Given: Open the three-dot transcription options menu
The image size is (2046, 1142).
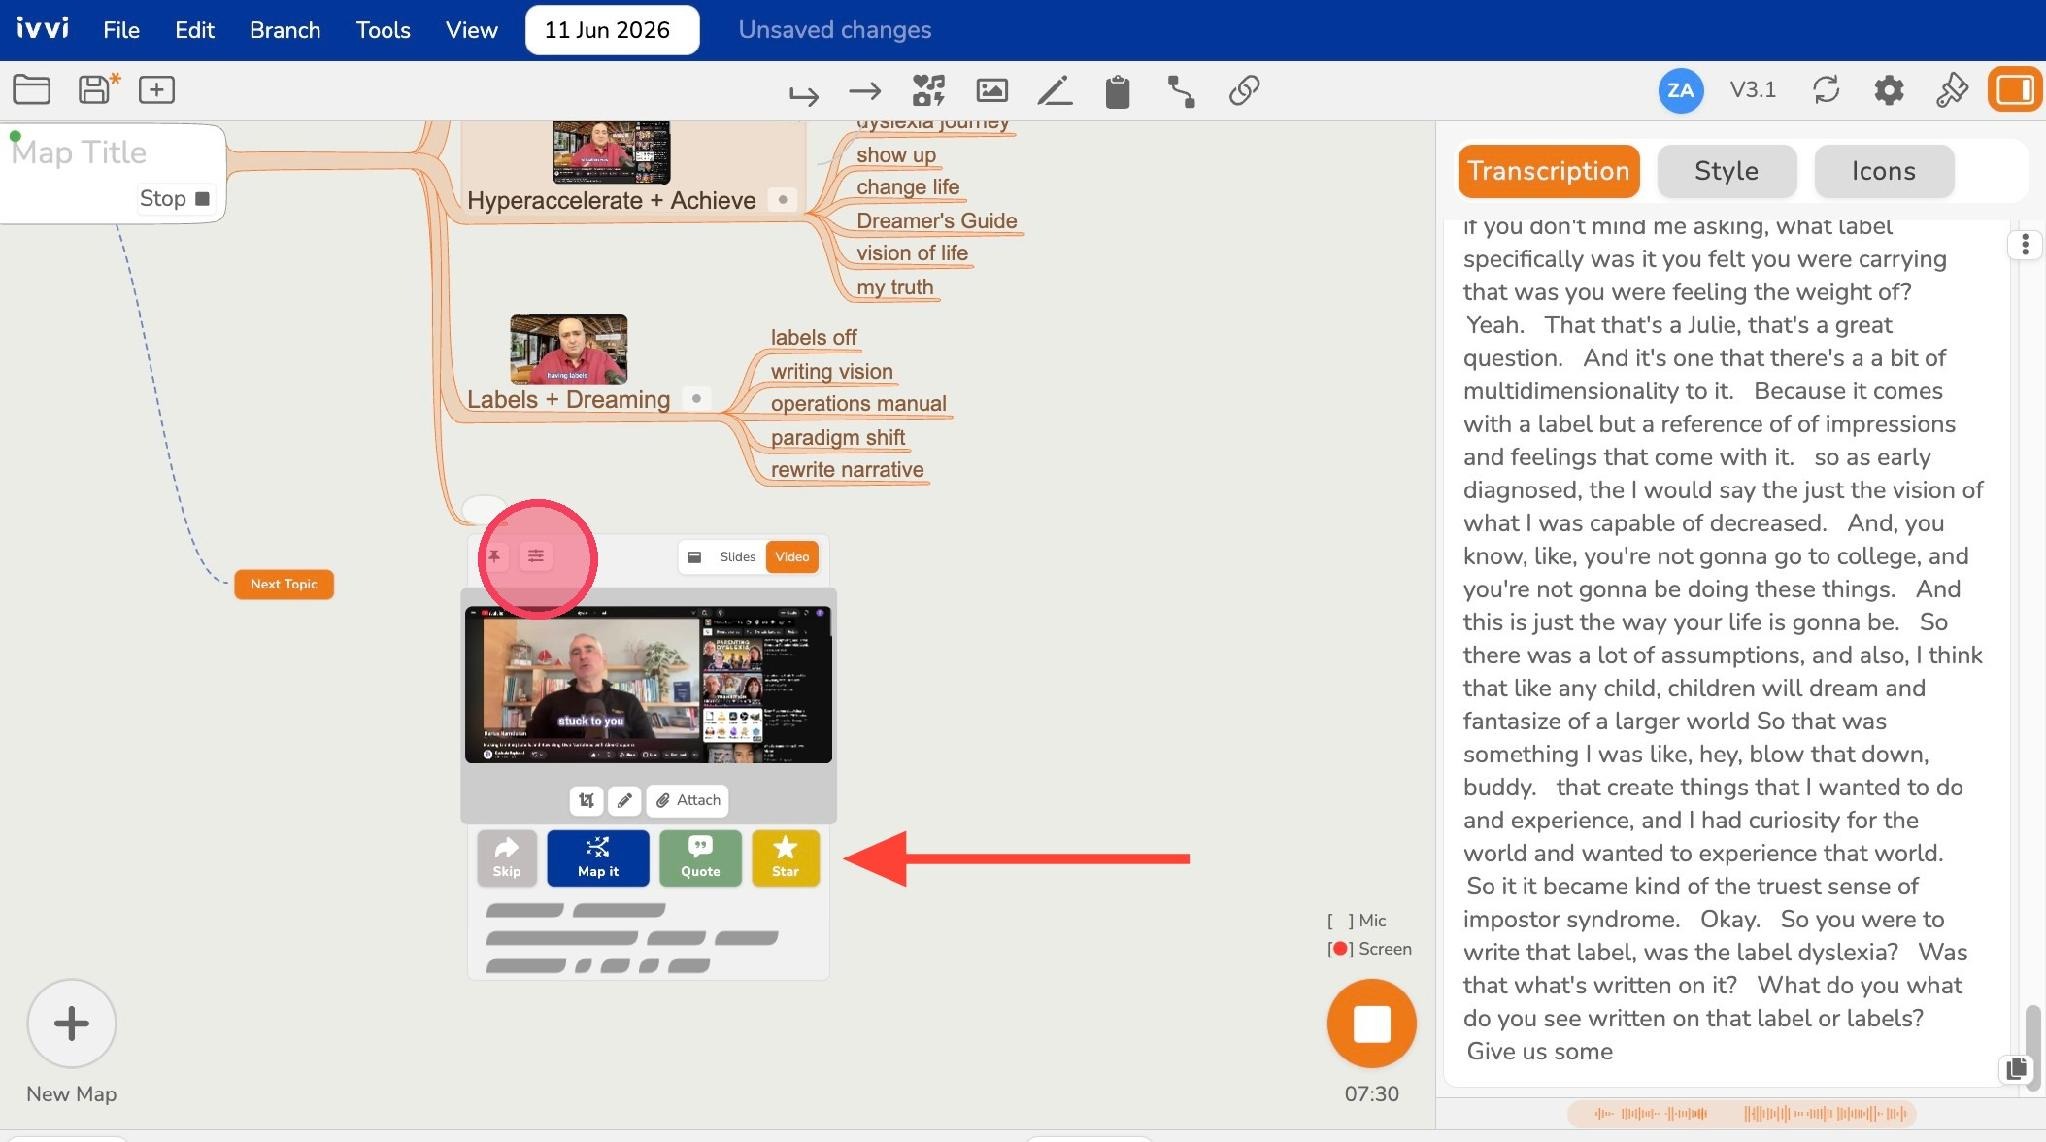Looking at the screenshot, I should 2025,244.
